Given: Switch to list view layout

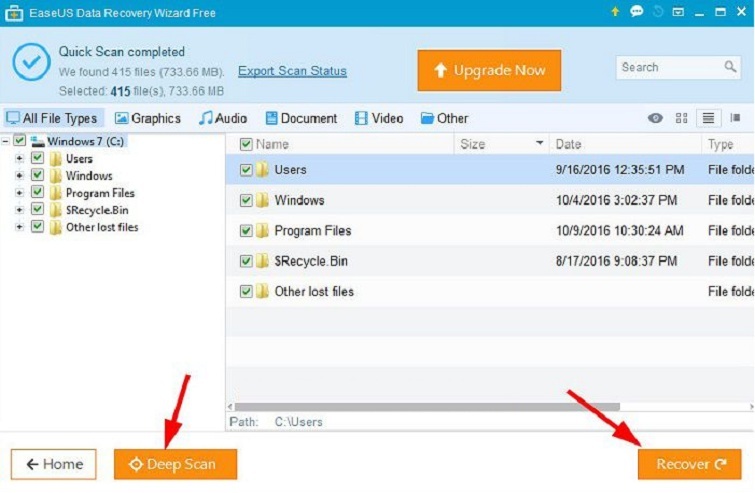Looking at the screenshot, I should [708, 118].
